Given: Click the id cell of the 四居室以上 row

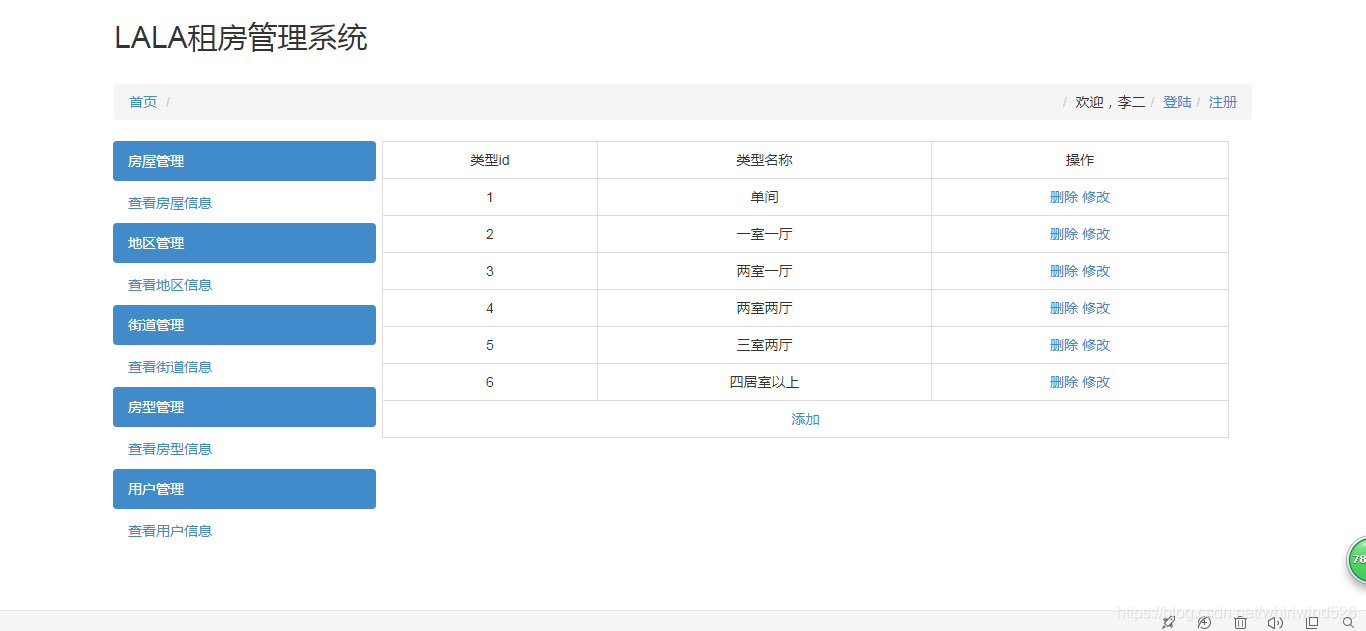Looking at the screenshot, I should tap(490, 382).
